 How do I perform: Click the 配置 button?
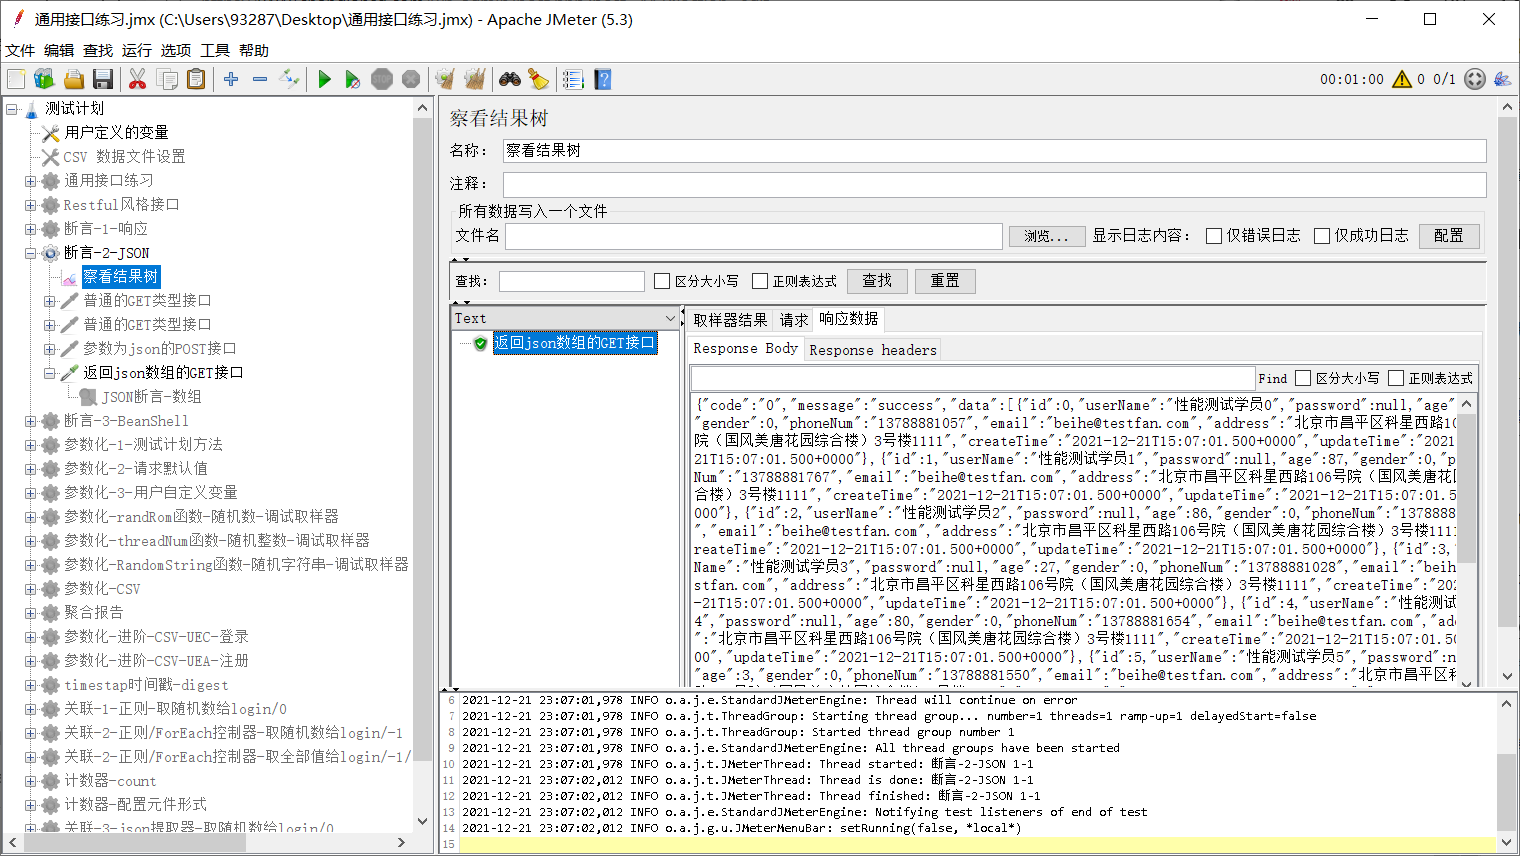(1448, 235)
